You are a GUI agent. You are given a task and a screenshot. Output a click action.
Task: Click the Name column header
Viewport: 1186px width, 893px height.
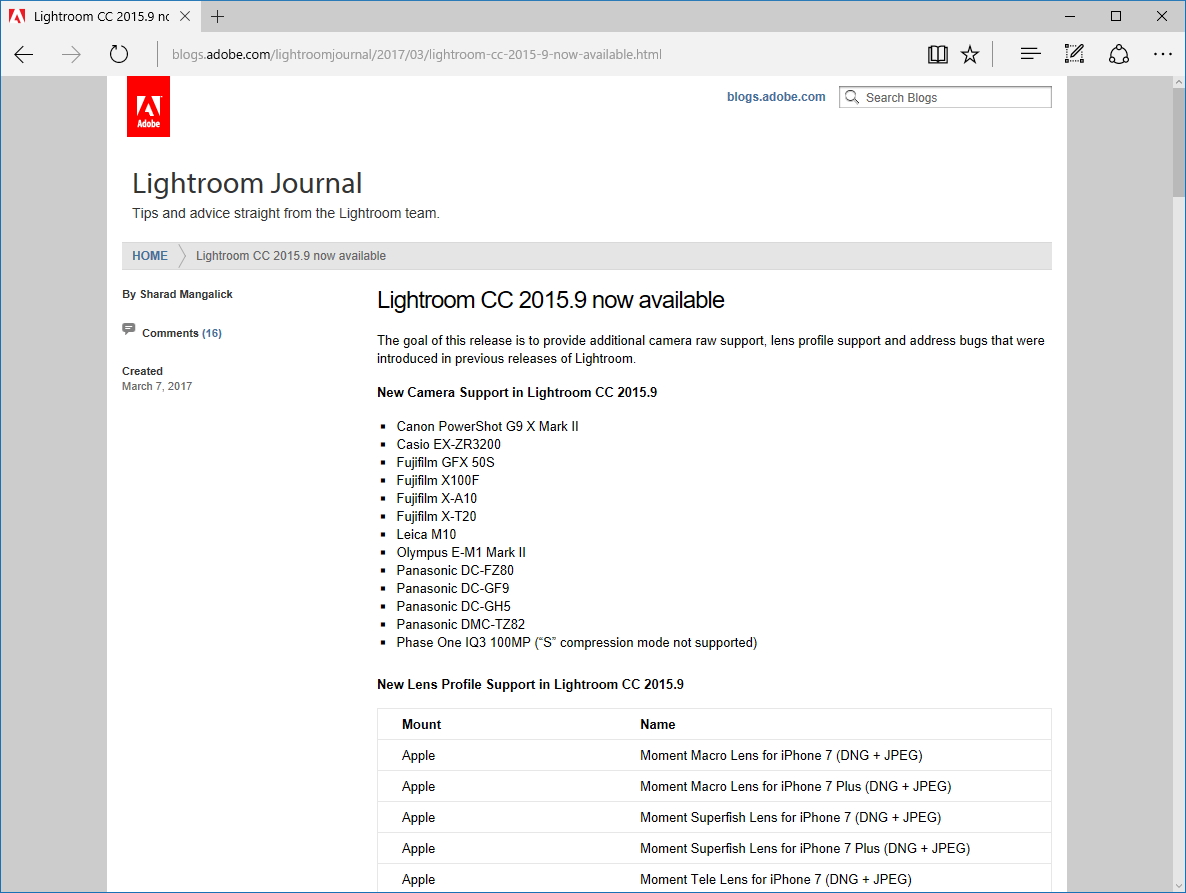coord(657,724)
